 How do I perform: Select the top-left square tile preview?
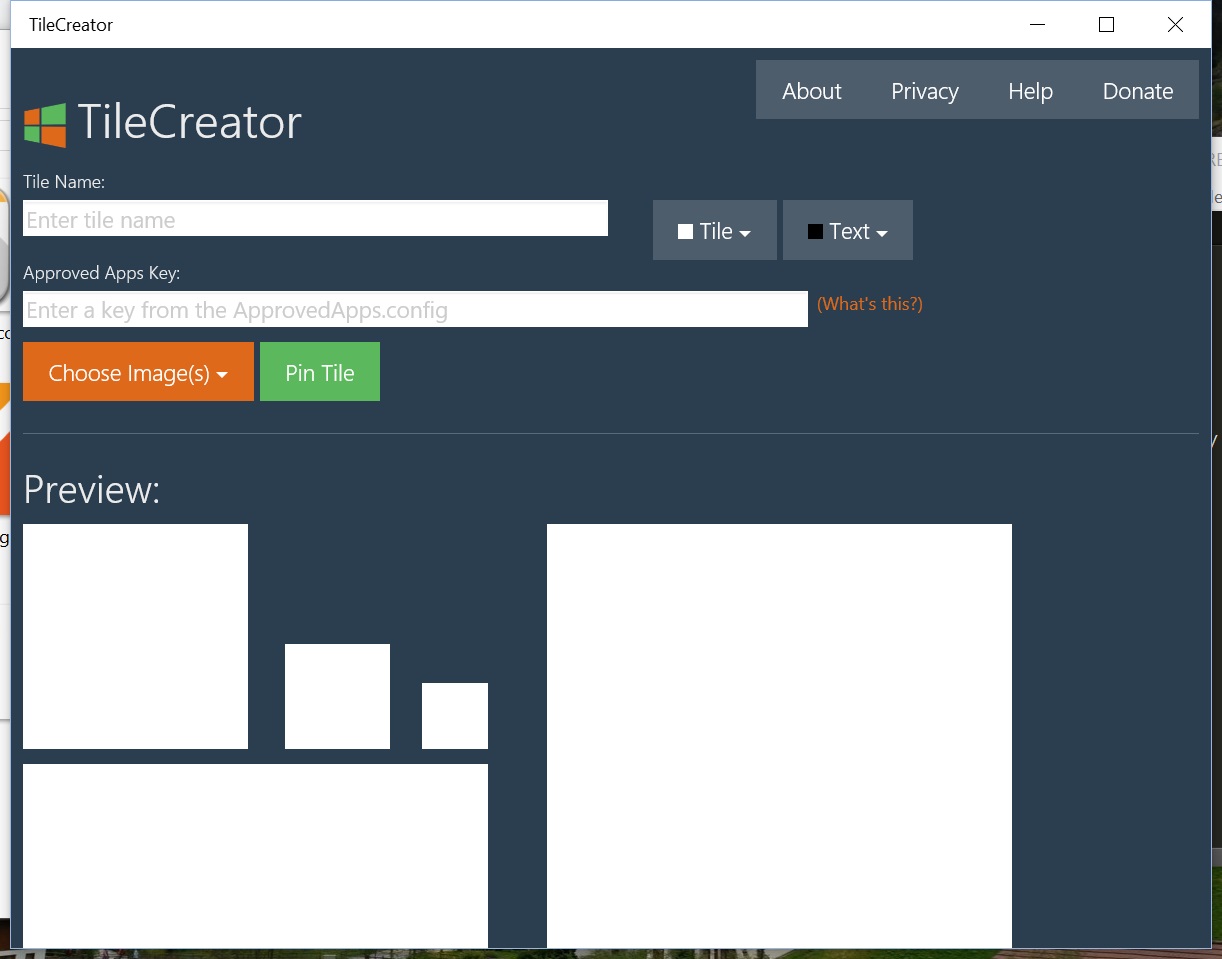point(135,636)
